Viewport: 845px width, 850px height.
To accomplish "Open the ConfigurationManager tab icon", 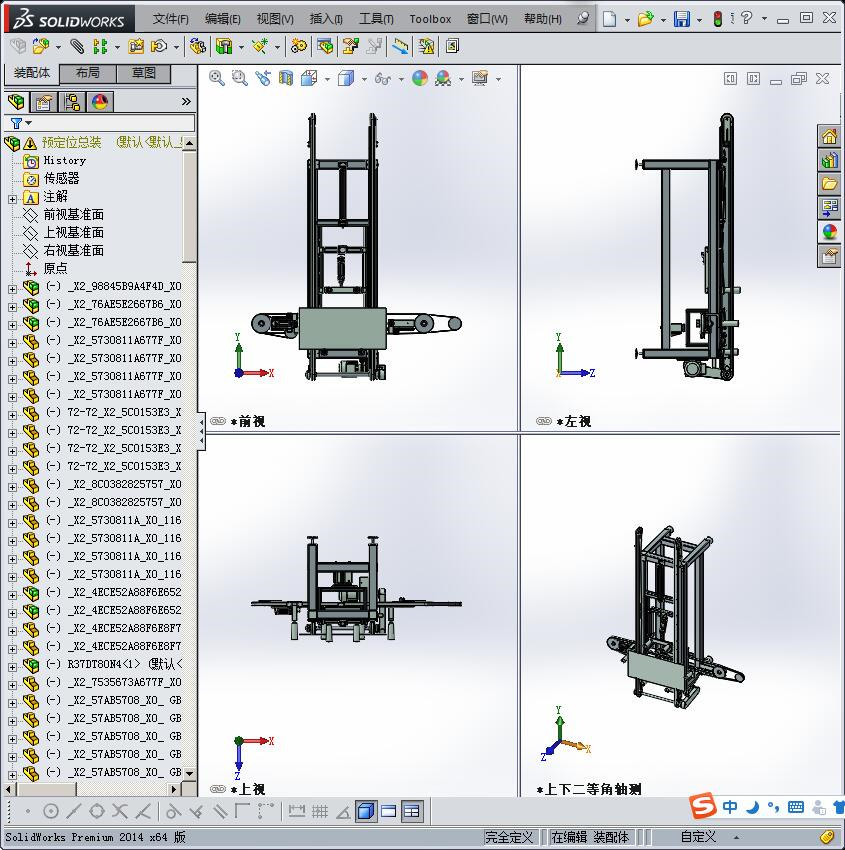I will pos(72,102).
